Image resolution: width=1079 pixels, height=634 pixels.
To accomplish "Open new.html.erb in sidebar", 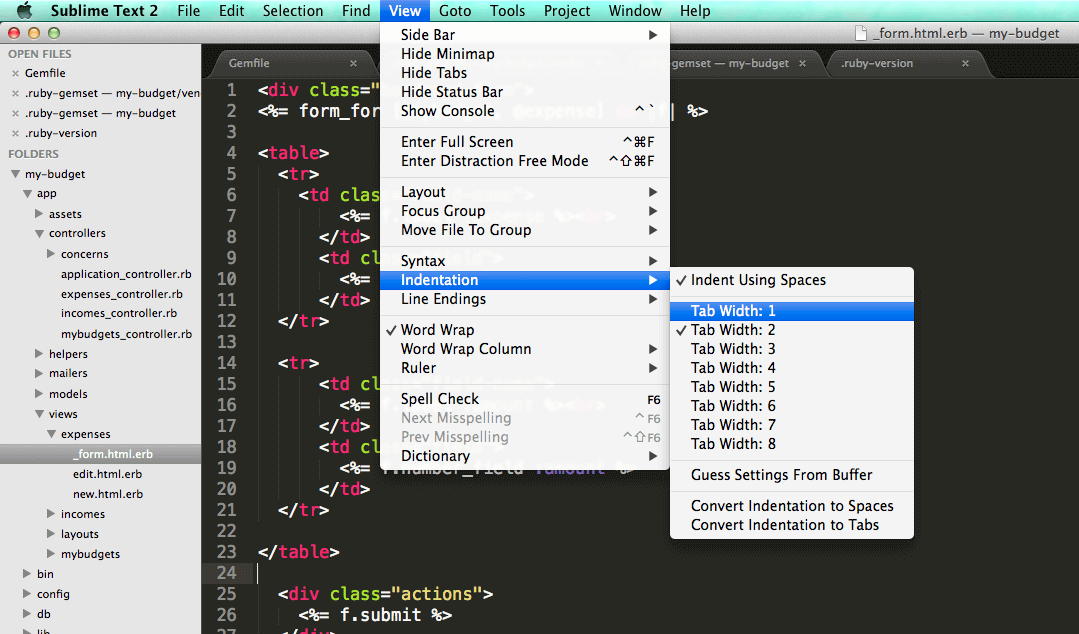I will point(108,494).
